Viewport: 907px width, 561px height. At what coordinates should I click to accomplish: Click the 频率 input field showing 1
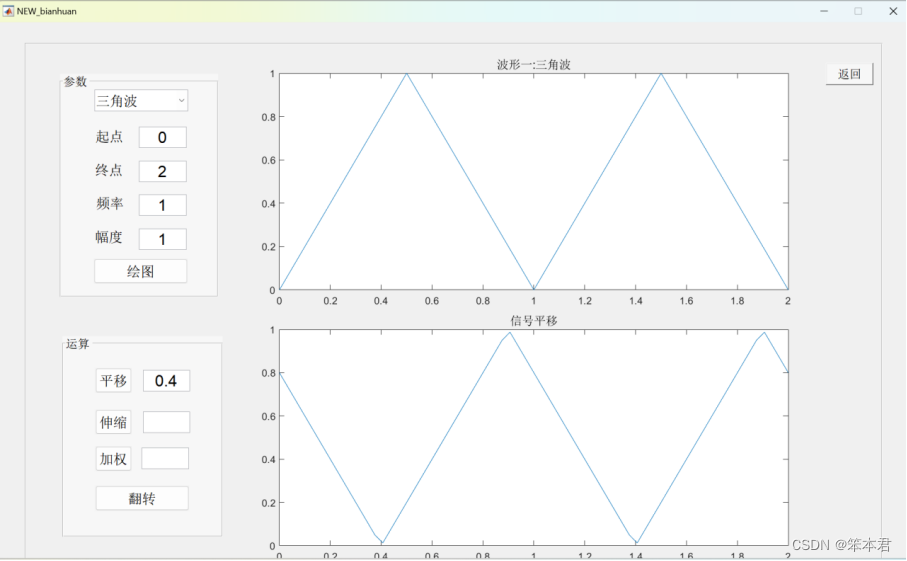coord(163,205)
